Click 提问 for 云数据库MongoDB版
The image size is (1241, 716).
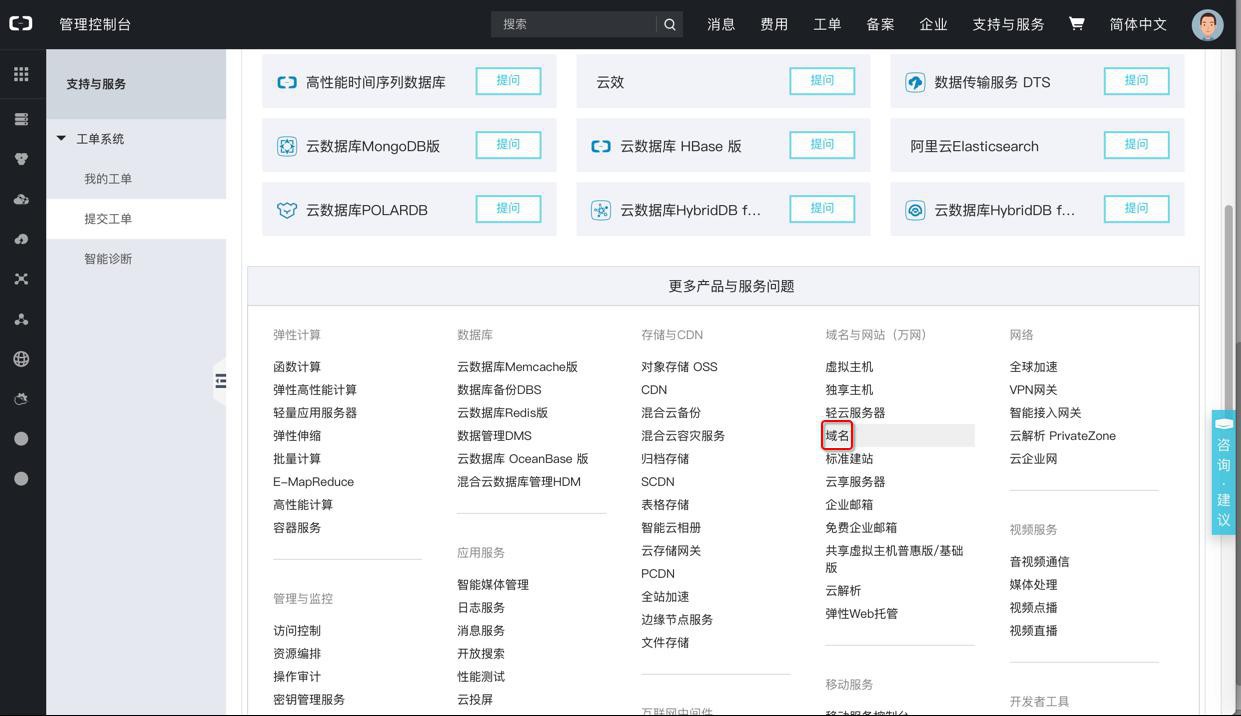point(508,145)
